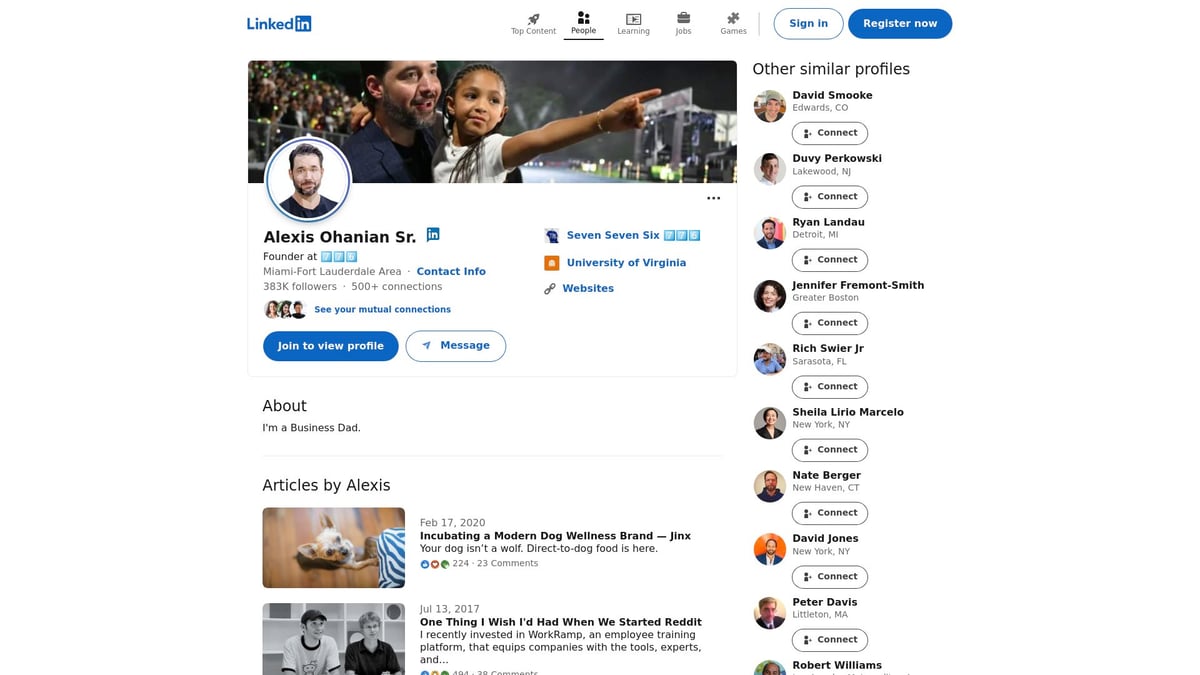
Task: Switch to the People tab
Action: (x=583, y=17)
